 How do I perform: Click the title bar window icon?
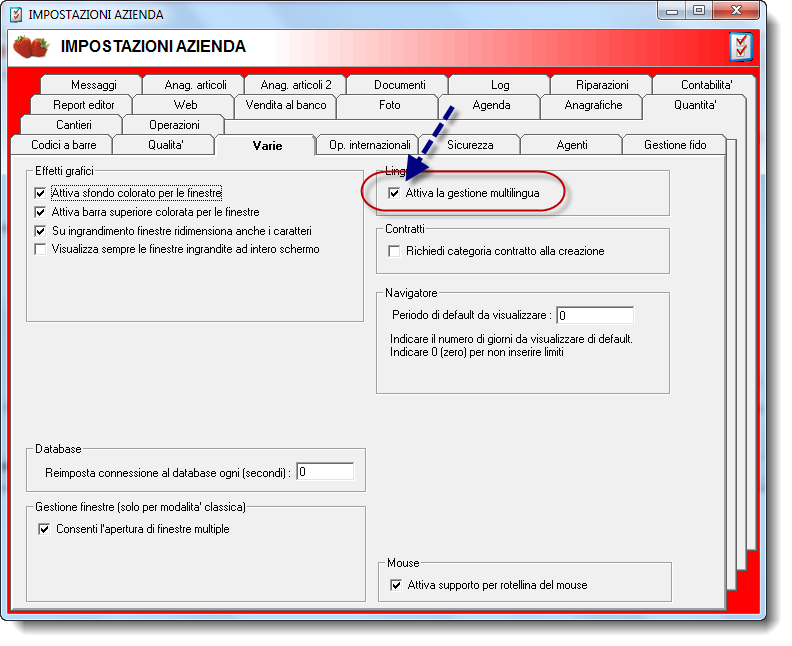[x=16, y=14]
